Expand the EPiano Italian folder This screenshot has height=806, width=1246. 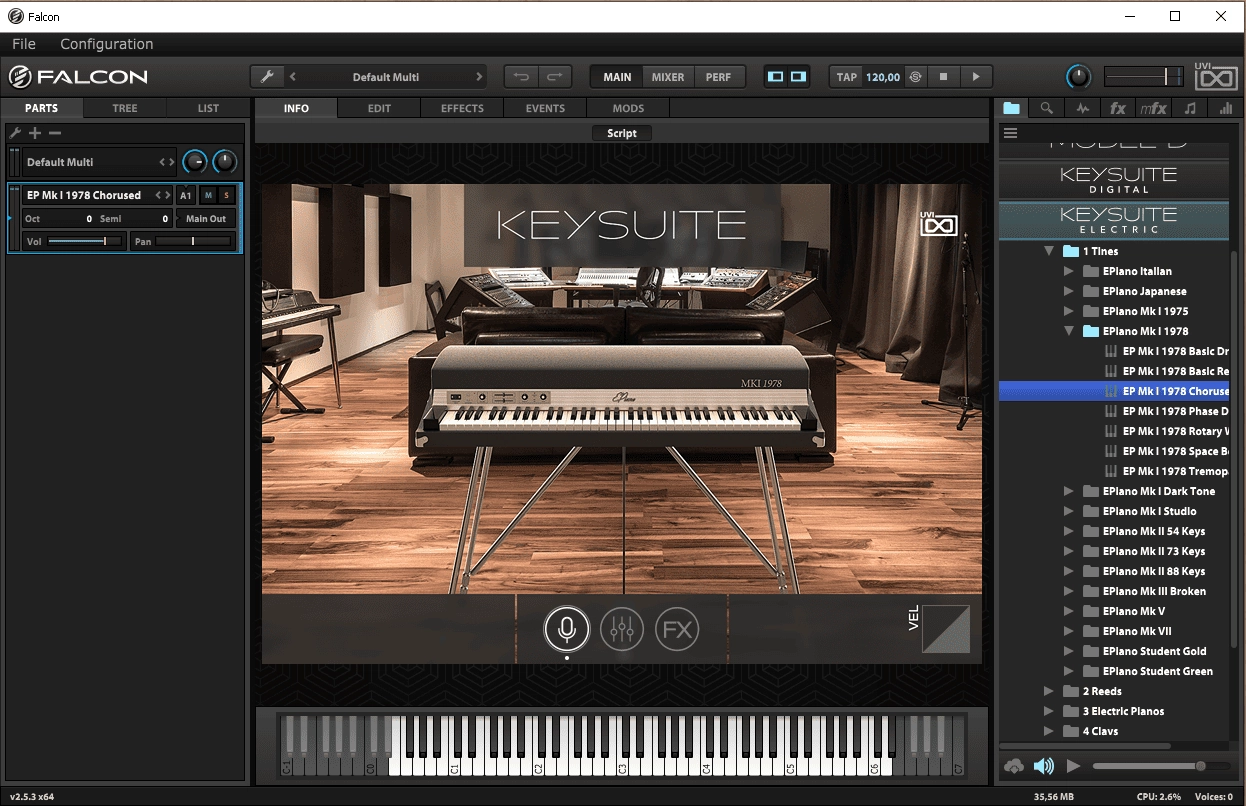[x=1069, y=271]
